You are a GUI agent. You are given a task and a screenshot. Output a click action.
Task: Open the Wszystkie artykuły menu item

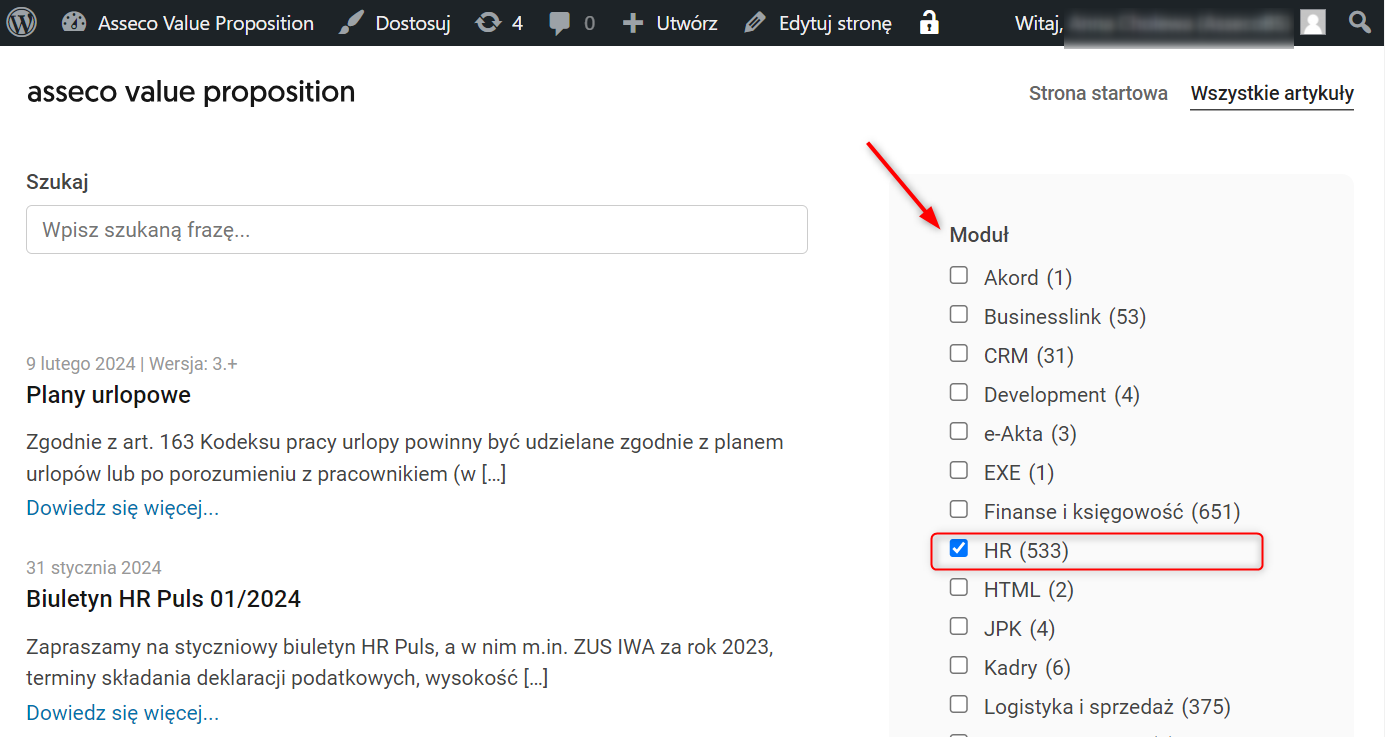coord(1272,93)
